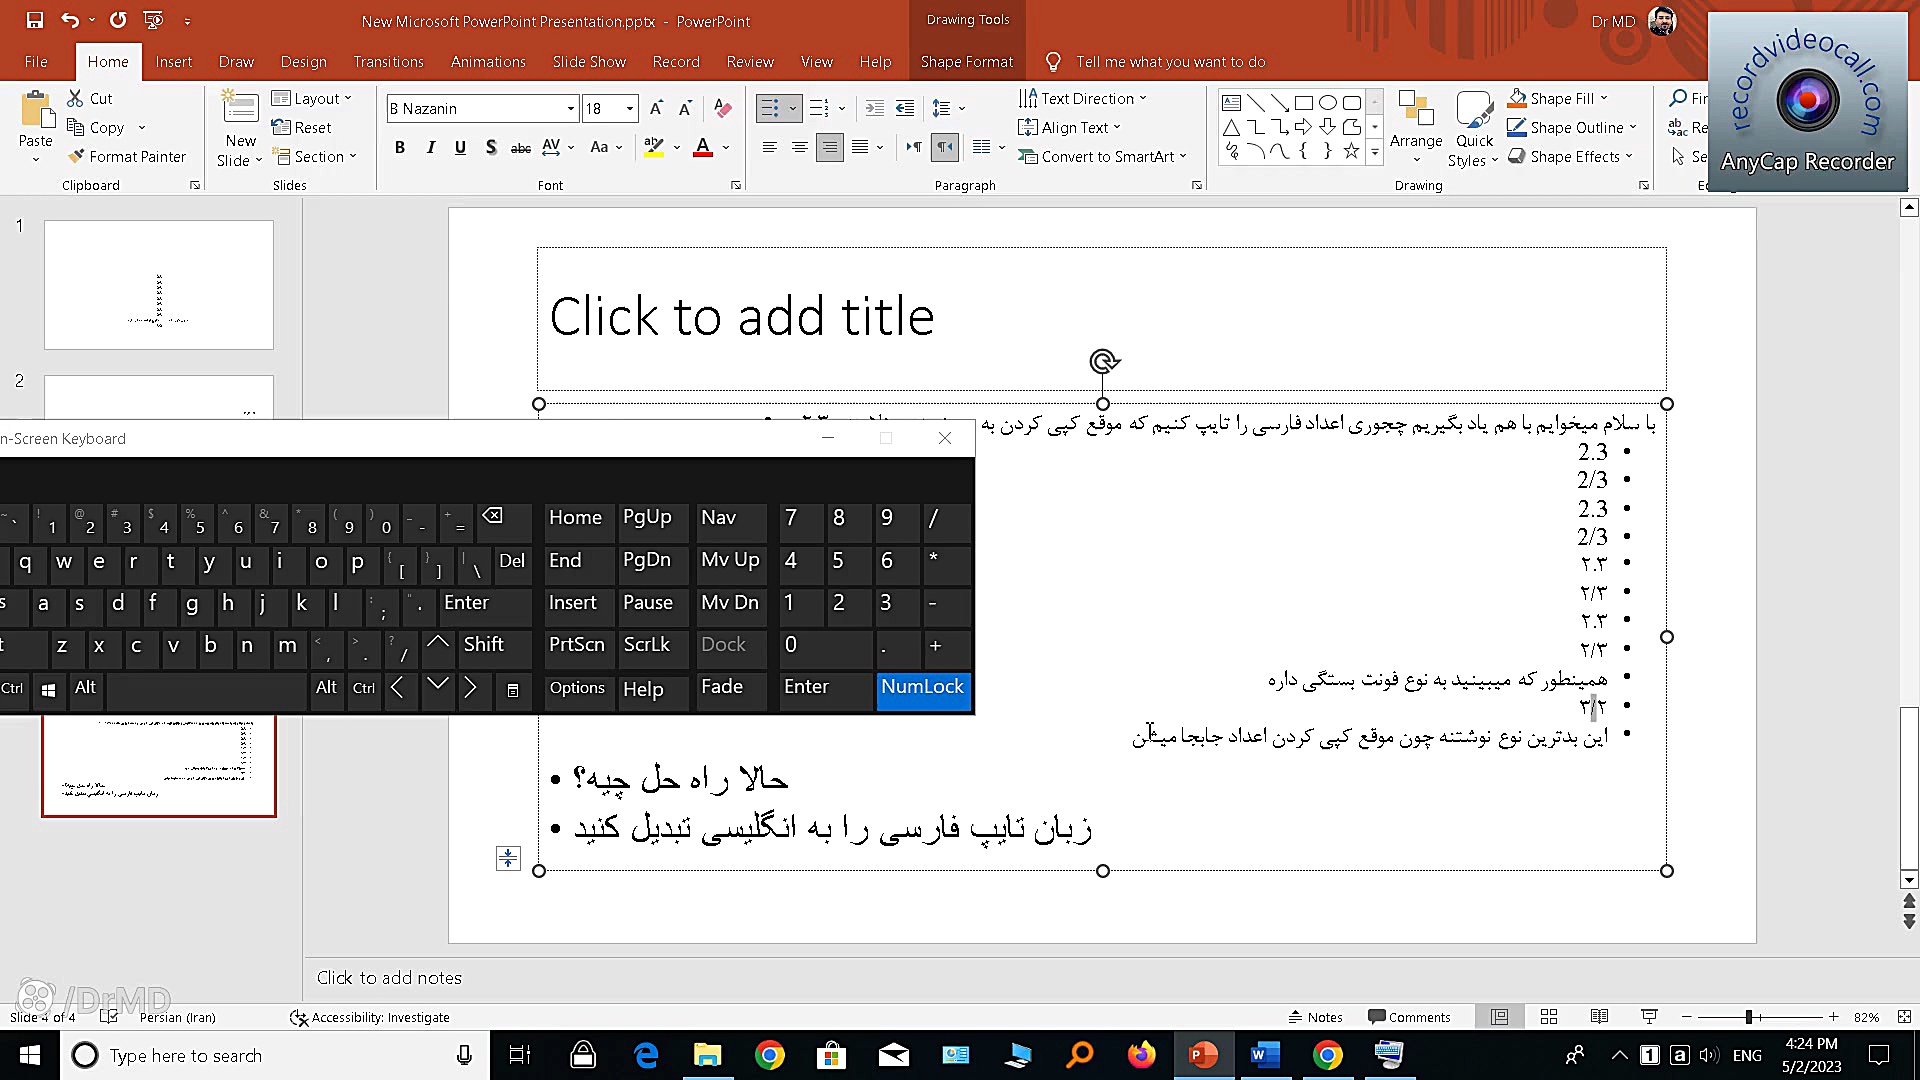Select the Format Painter tool
This screenshot has width=1920, height=1080.
pyautogui.click(x=127, y=157)
